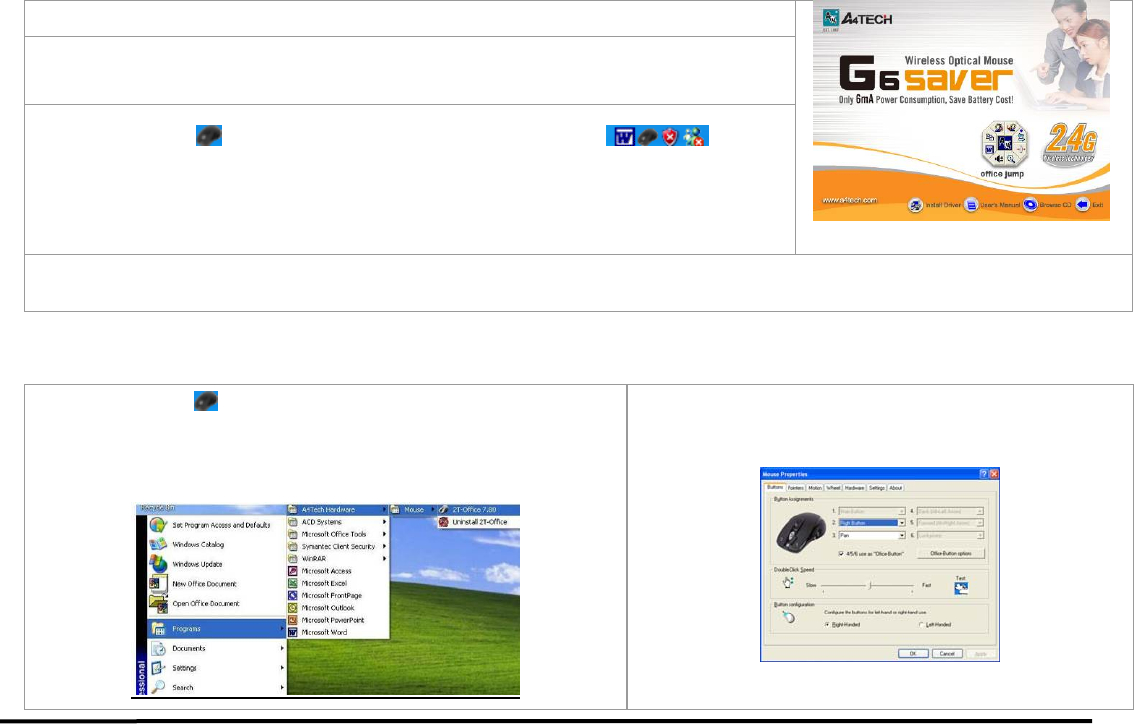Image resolution: width=1134 pixels, height=724 pixels.
Task: Switch to the Hardware tab
Action: (x=854, y=487)
